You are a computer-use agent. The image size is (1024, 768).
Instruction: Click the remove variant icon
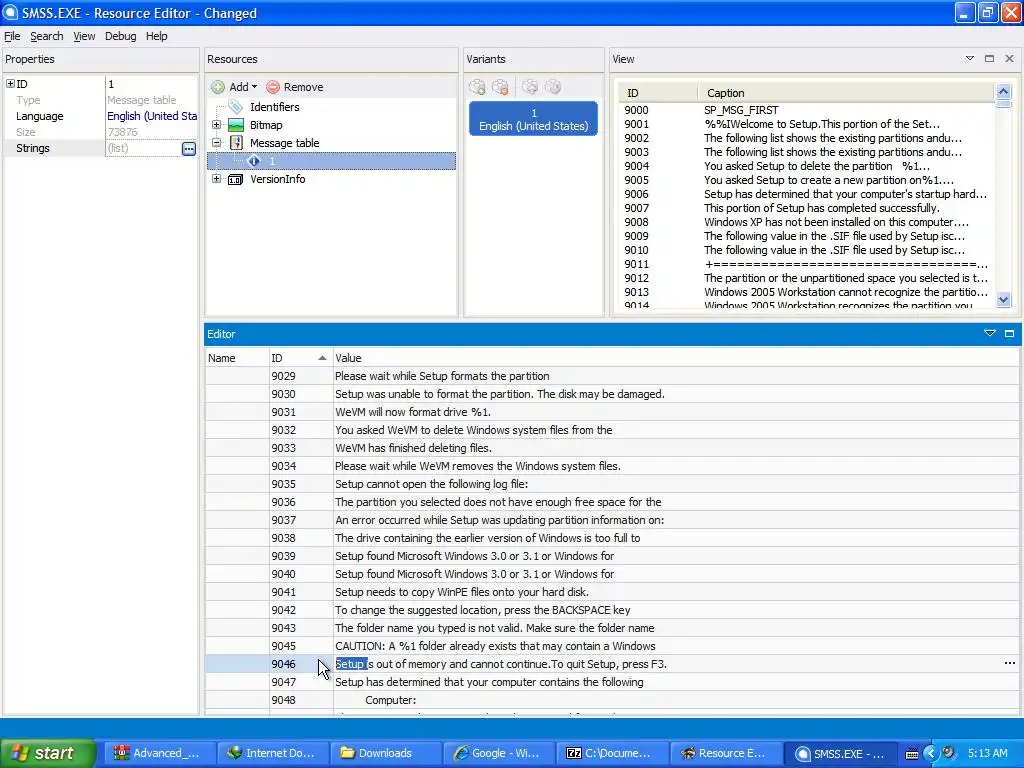pyautogui.click(x=501, y=87)
